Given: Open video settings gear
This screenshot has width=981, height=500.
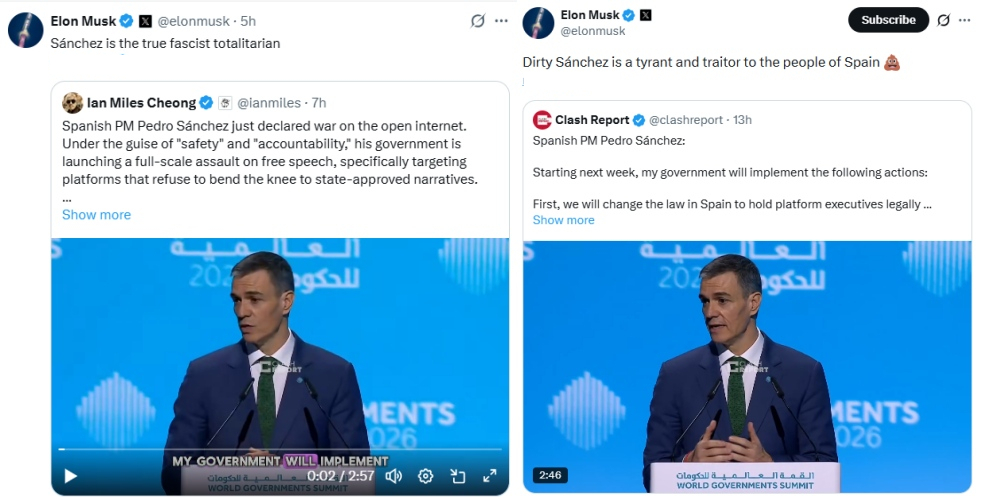Looking at the screenshot, I should coord(425,476).
